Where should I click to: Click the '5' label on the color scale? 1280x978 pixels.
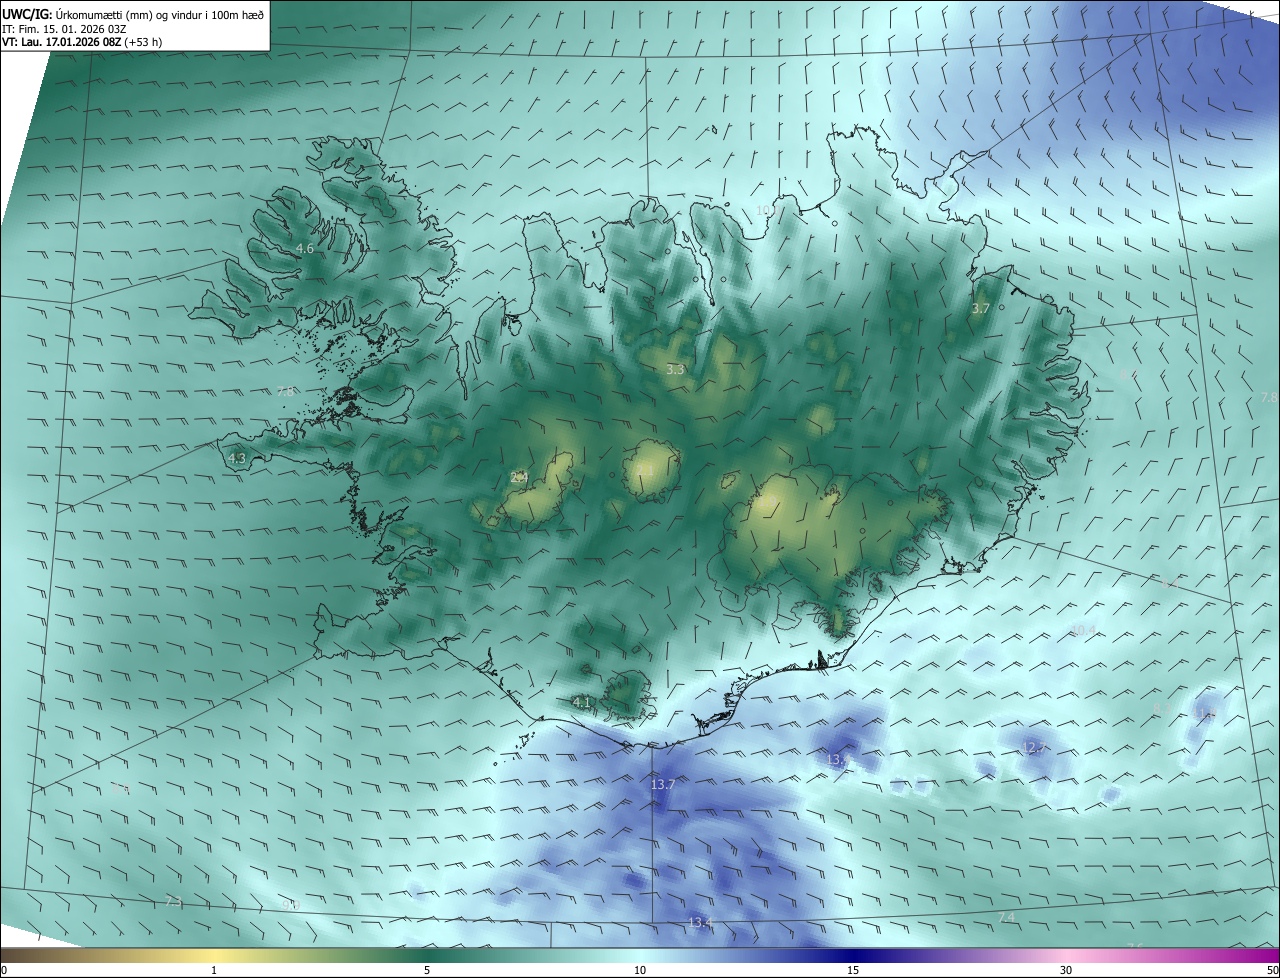[427, 971]
